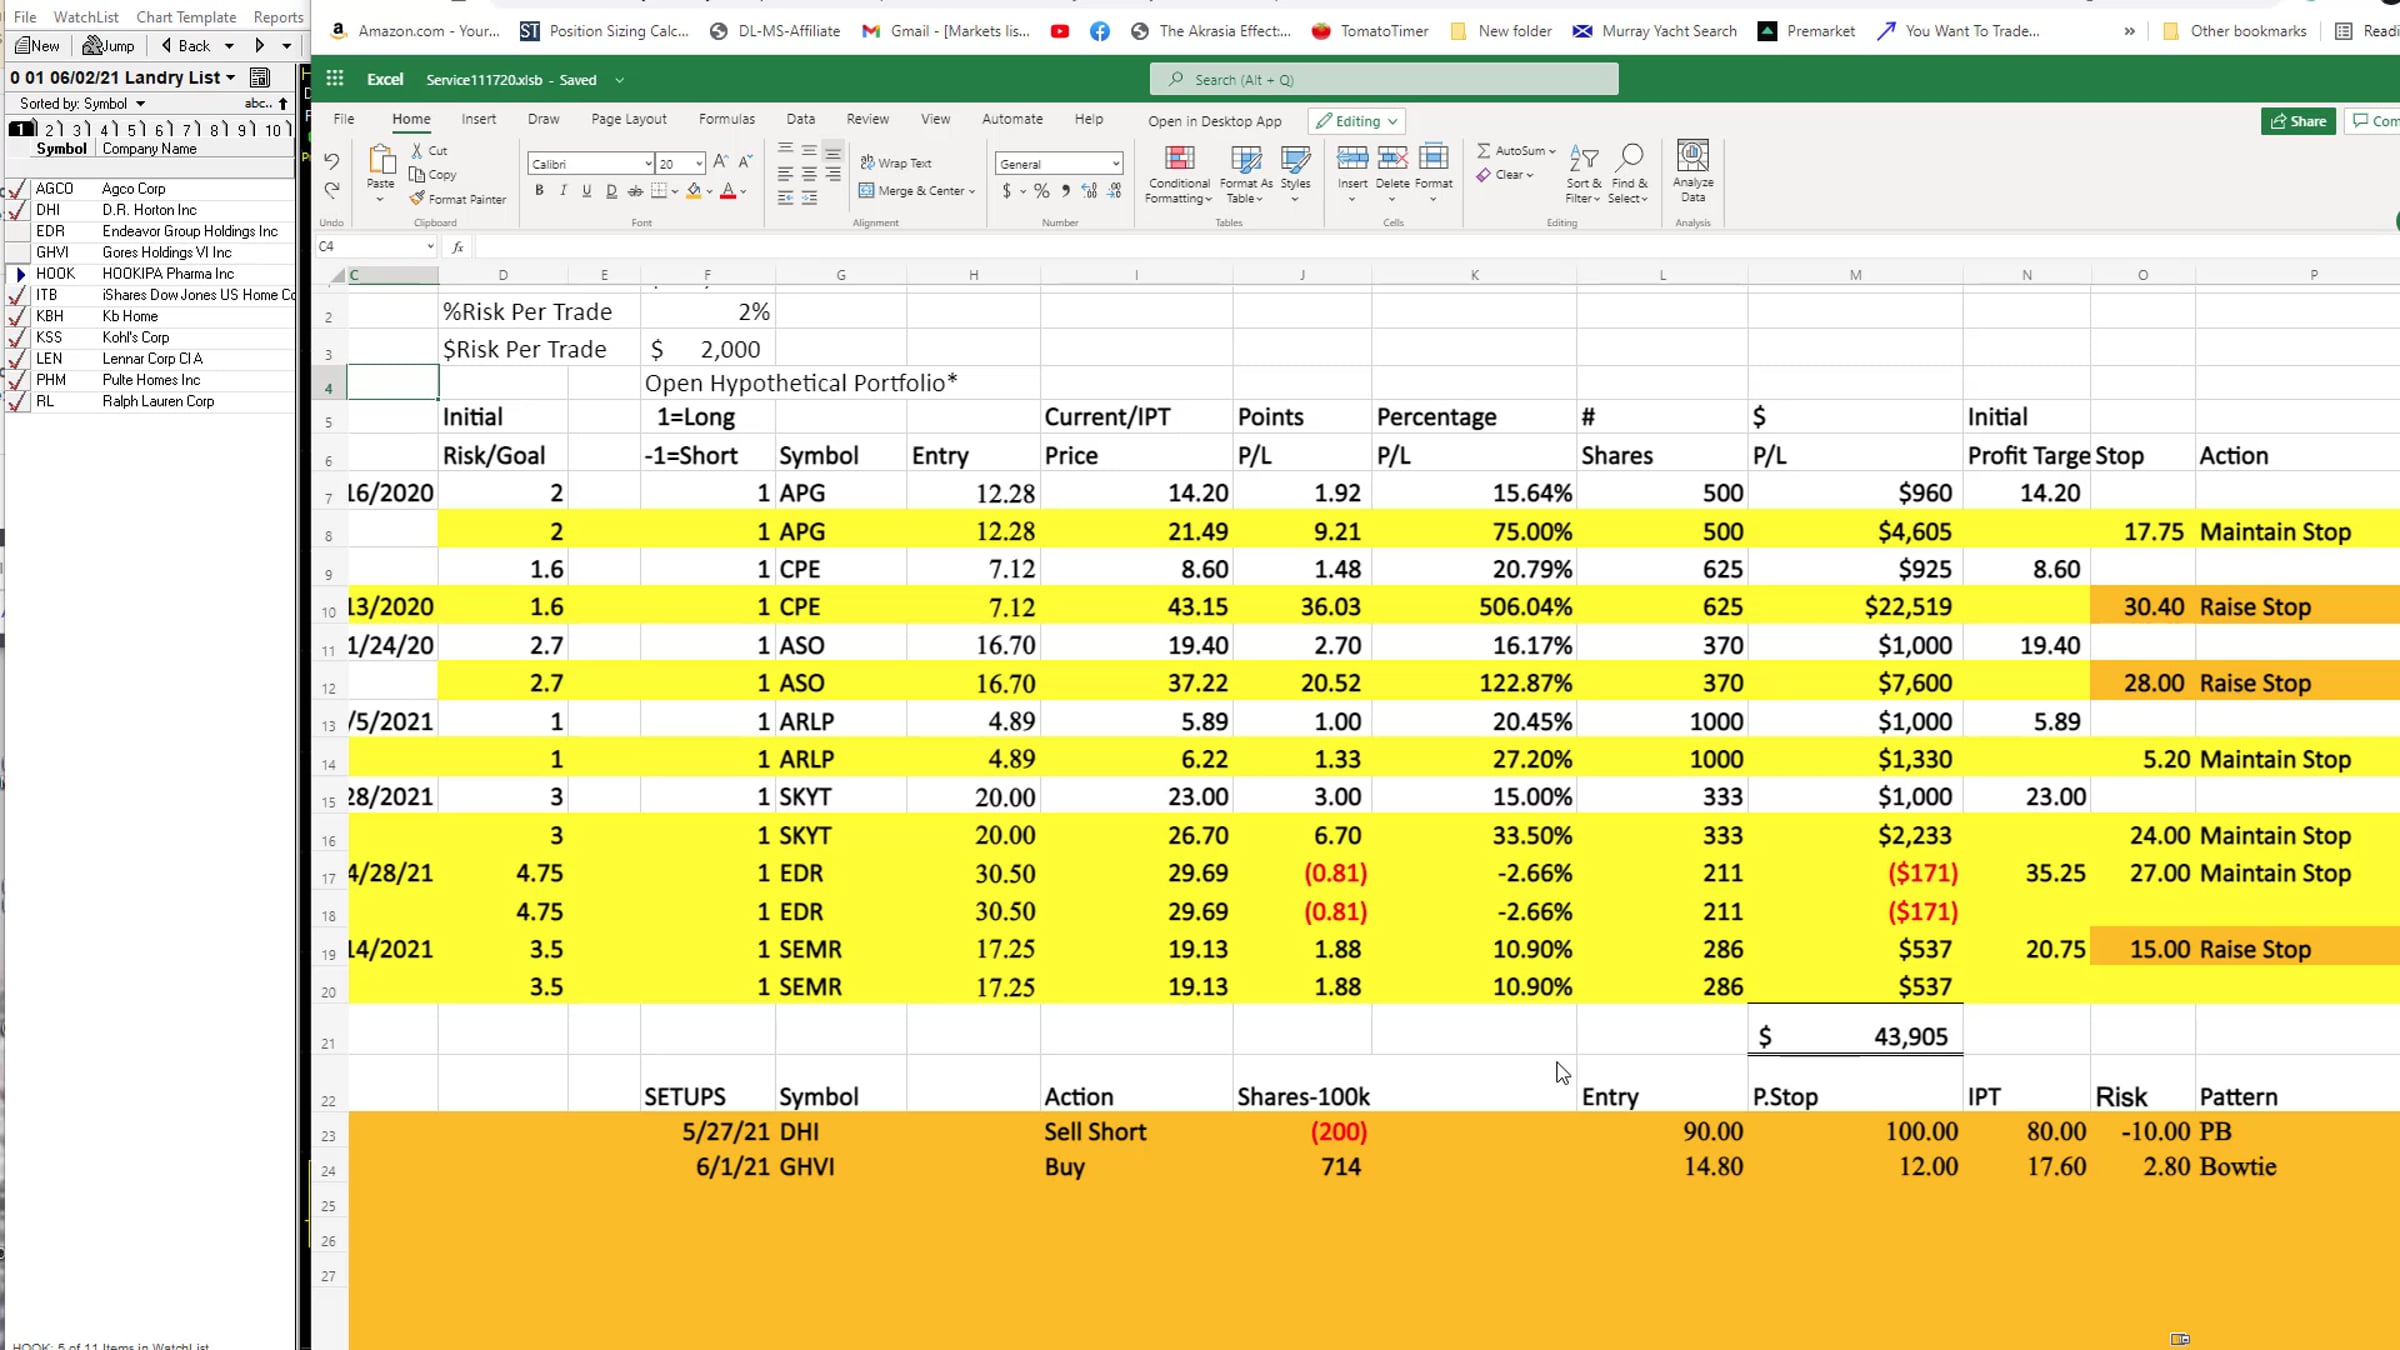Switch to the Data ribbon tab
The width and height of the screenshot is (2400, 1350).
[800, 119]
